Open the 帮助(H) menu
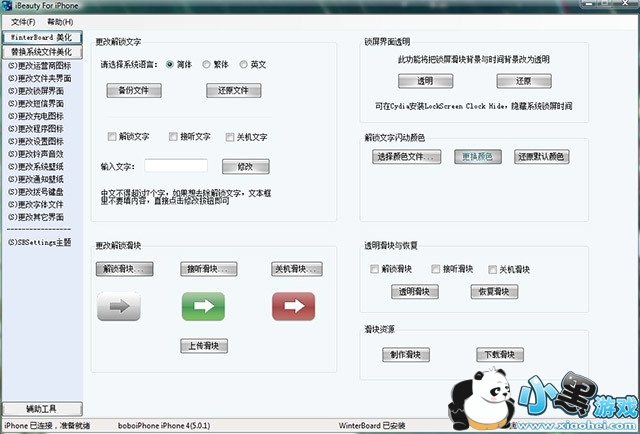Image resolution: width=640 pixels, height=434 pixels. pos(60,22)
